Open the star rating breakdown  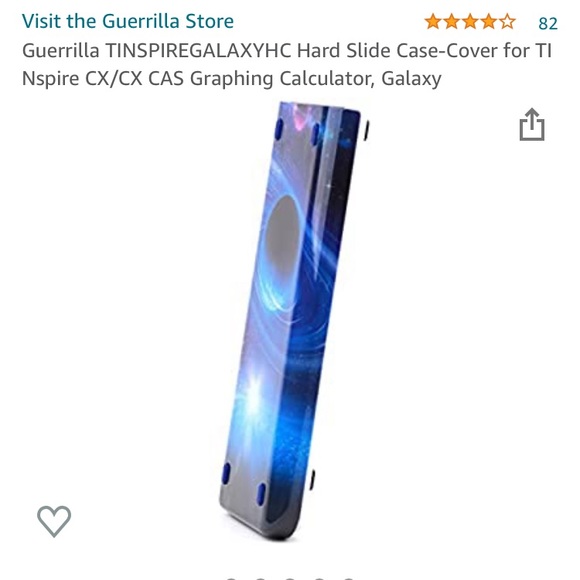[x=470, y=22]
